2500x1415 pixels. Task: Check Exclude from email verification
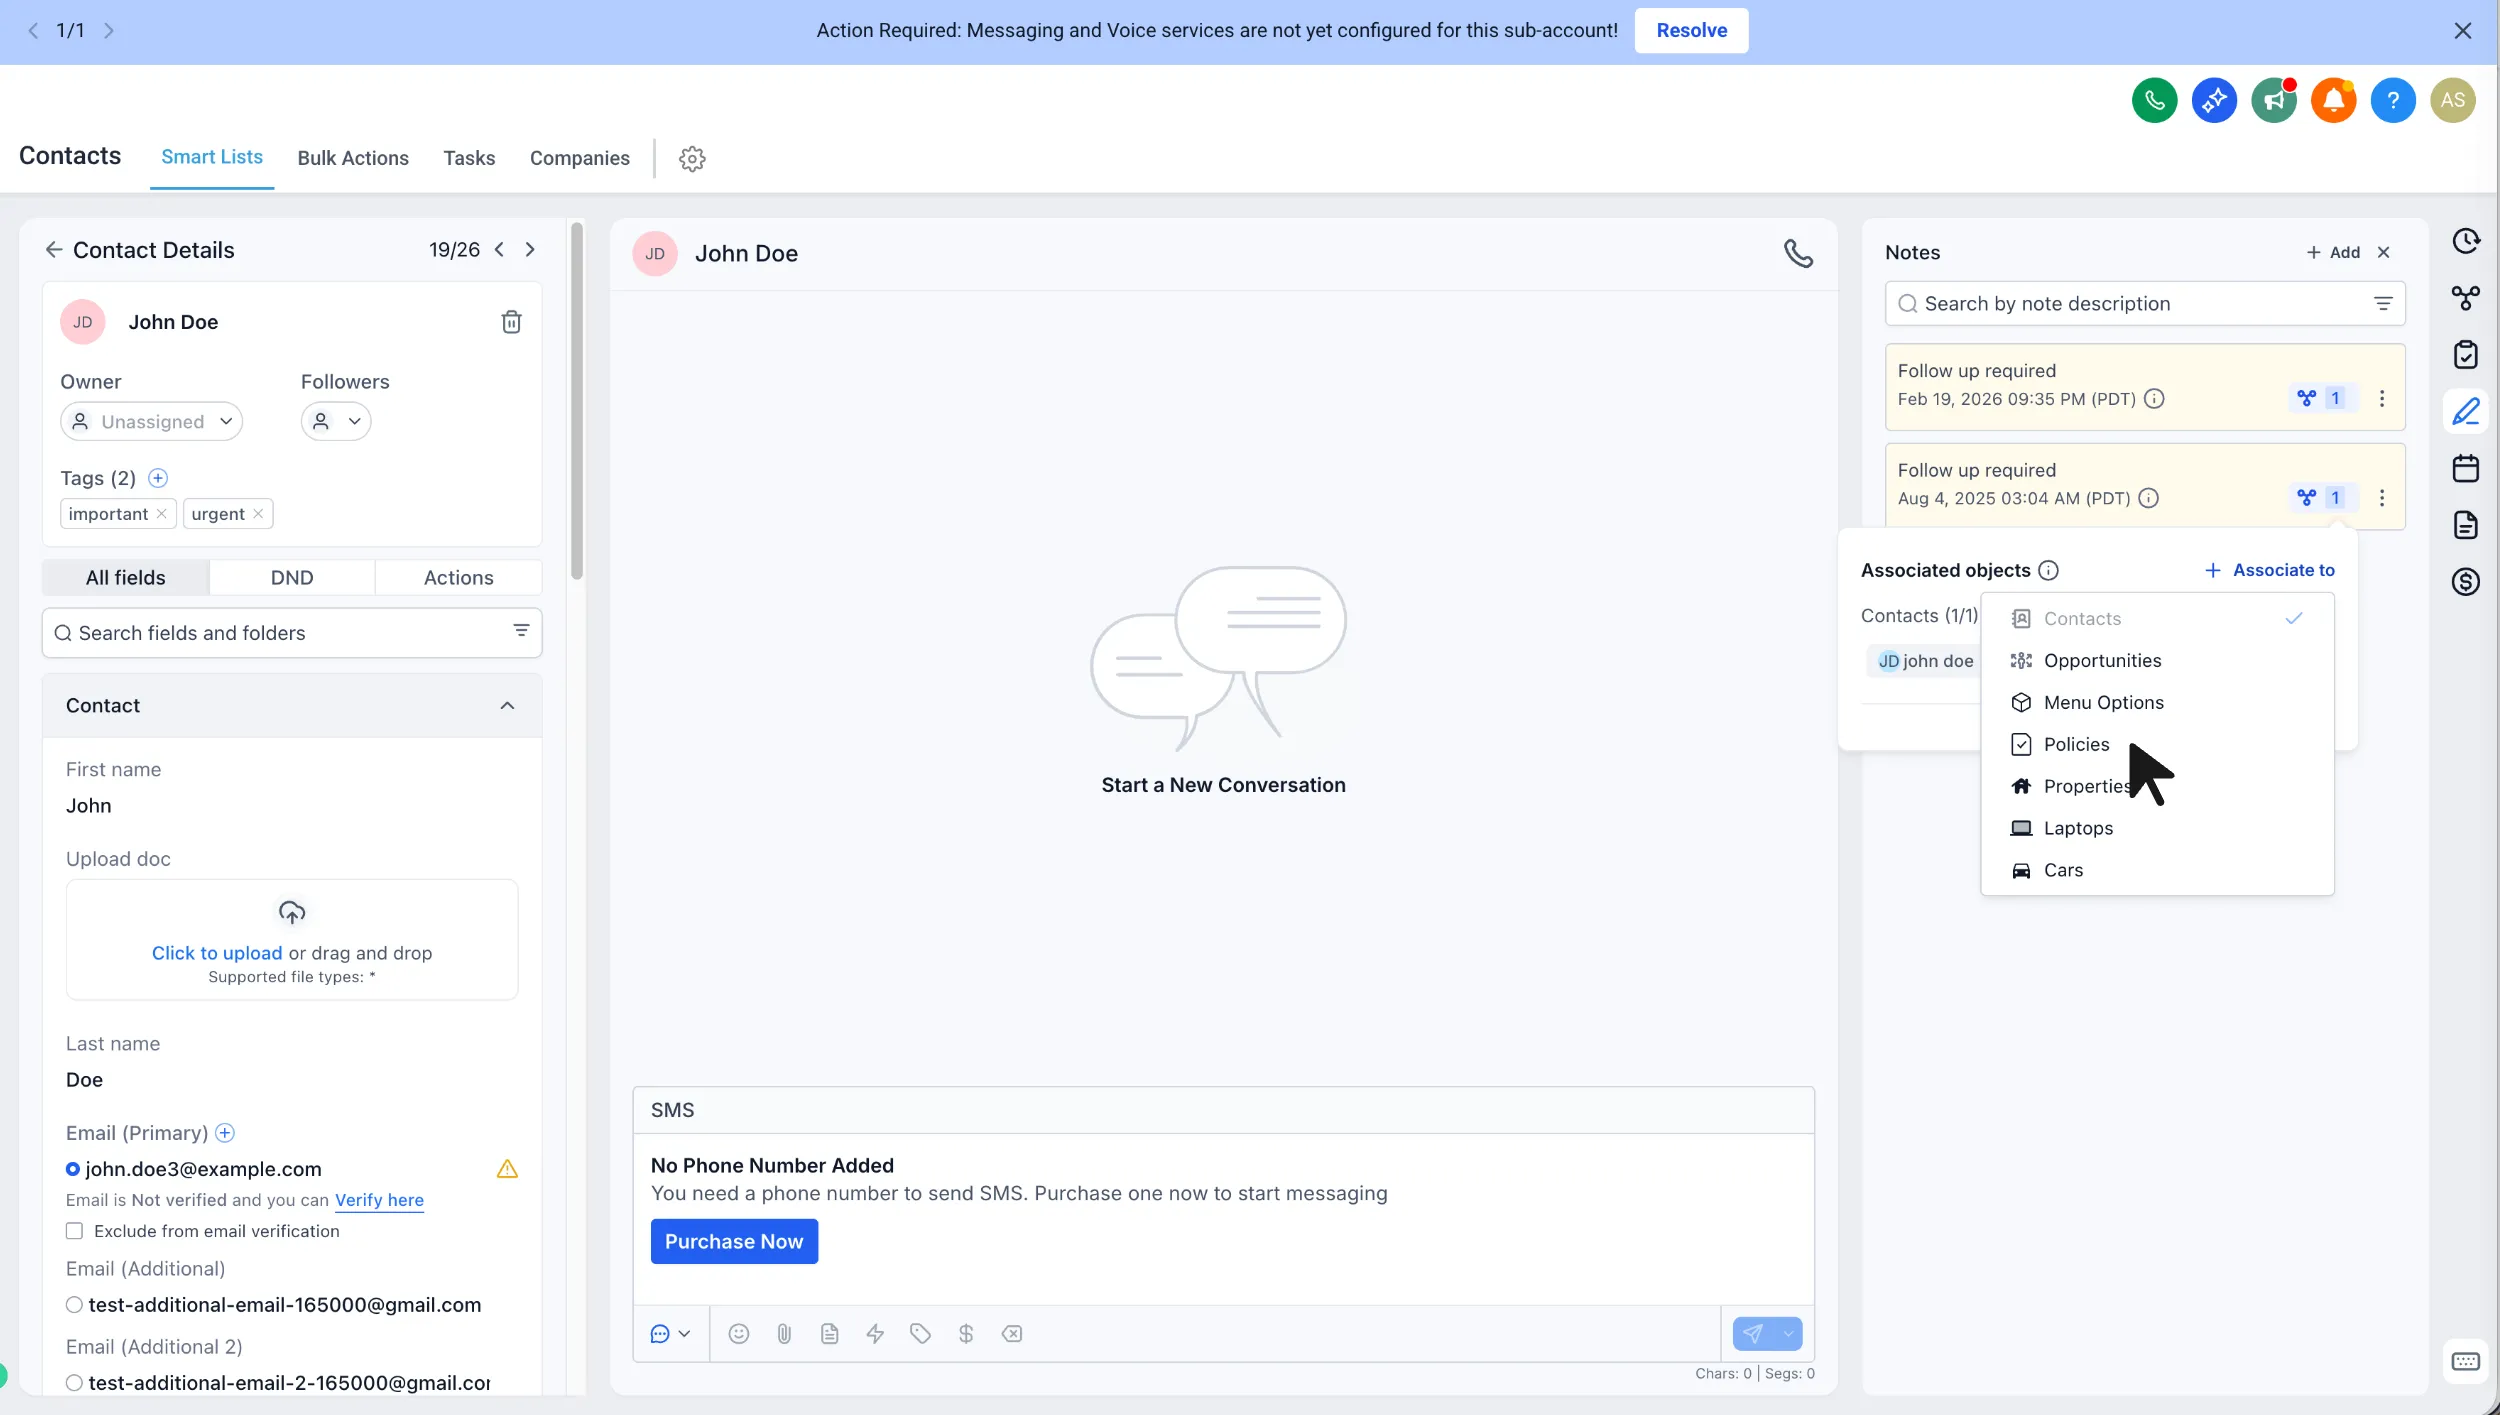pyautogui.click(x=75, y=1231)
